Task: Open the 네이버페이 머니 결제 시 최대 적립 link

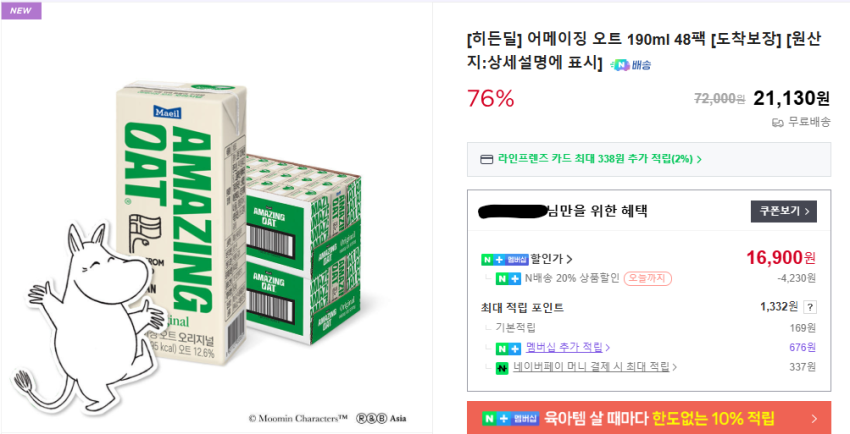Action: [x=591, y=368]
